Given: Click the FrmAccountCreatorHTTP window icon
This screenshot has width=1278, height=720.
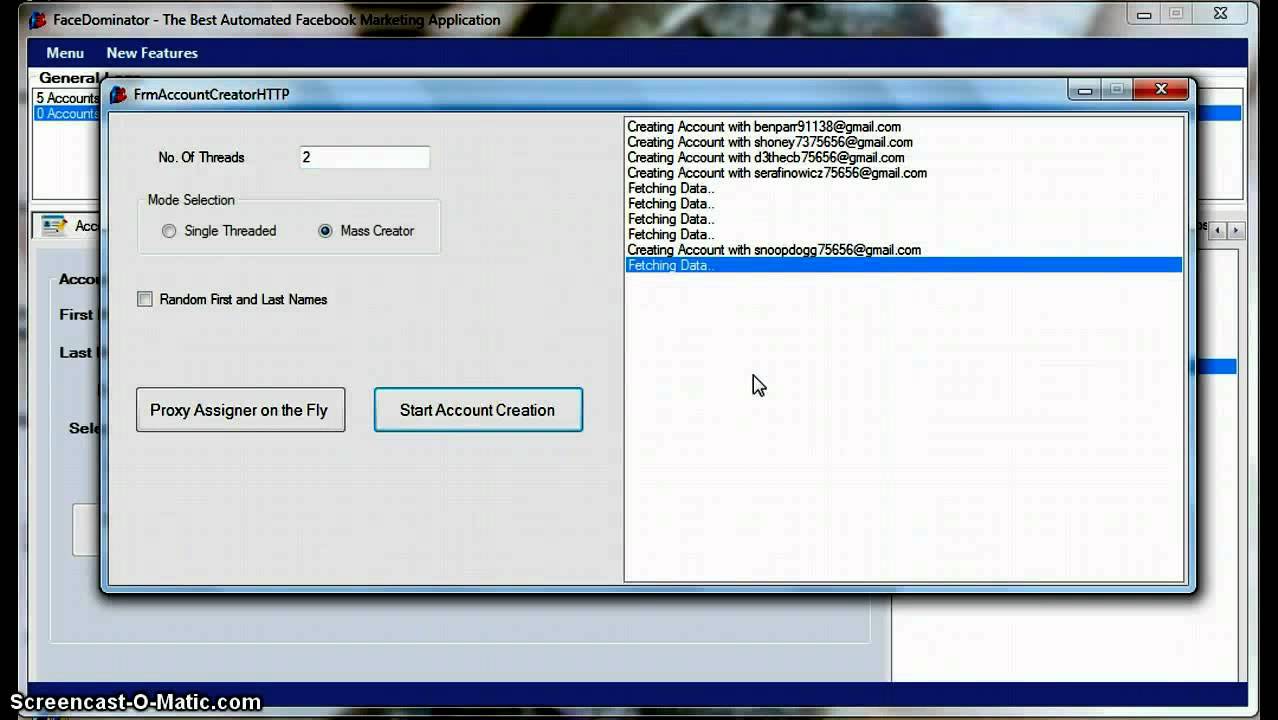Looking at the screenshot, I should pos(118,94).
